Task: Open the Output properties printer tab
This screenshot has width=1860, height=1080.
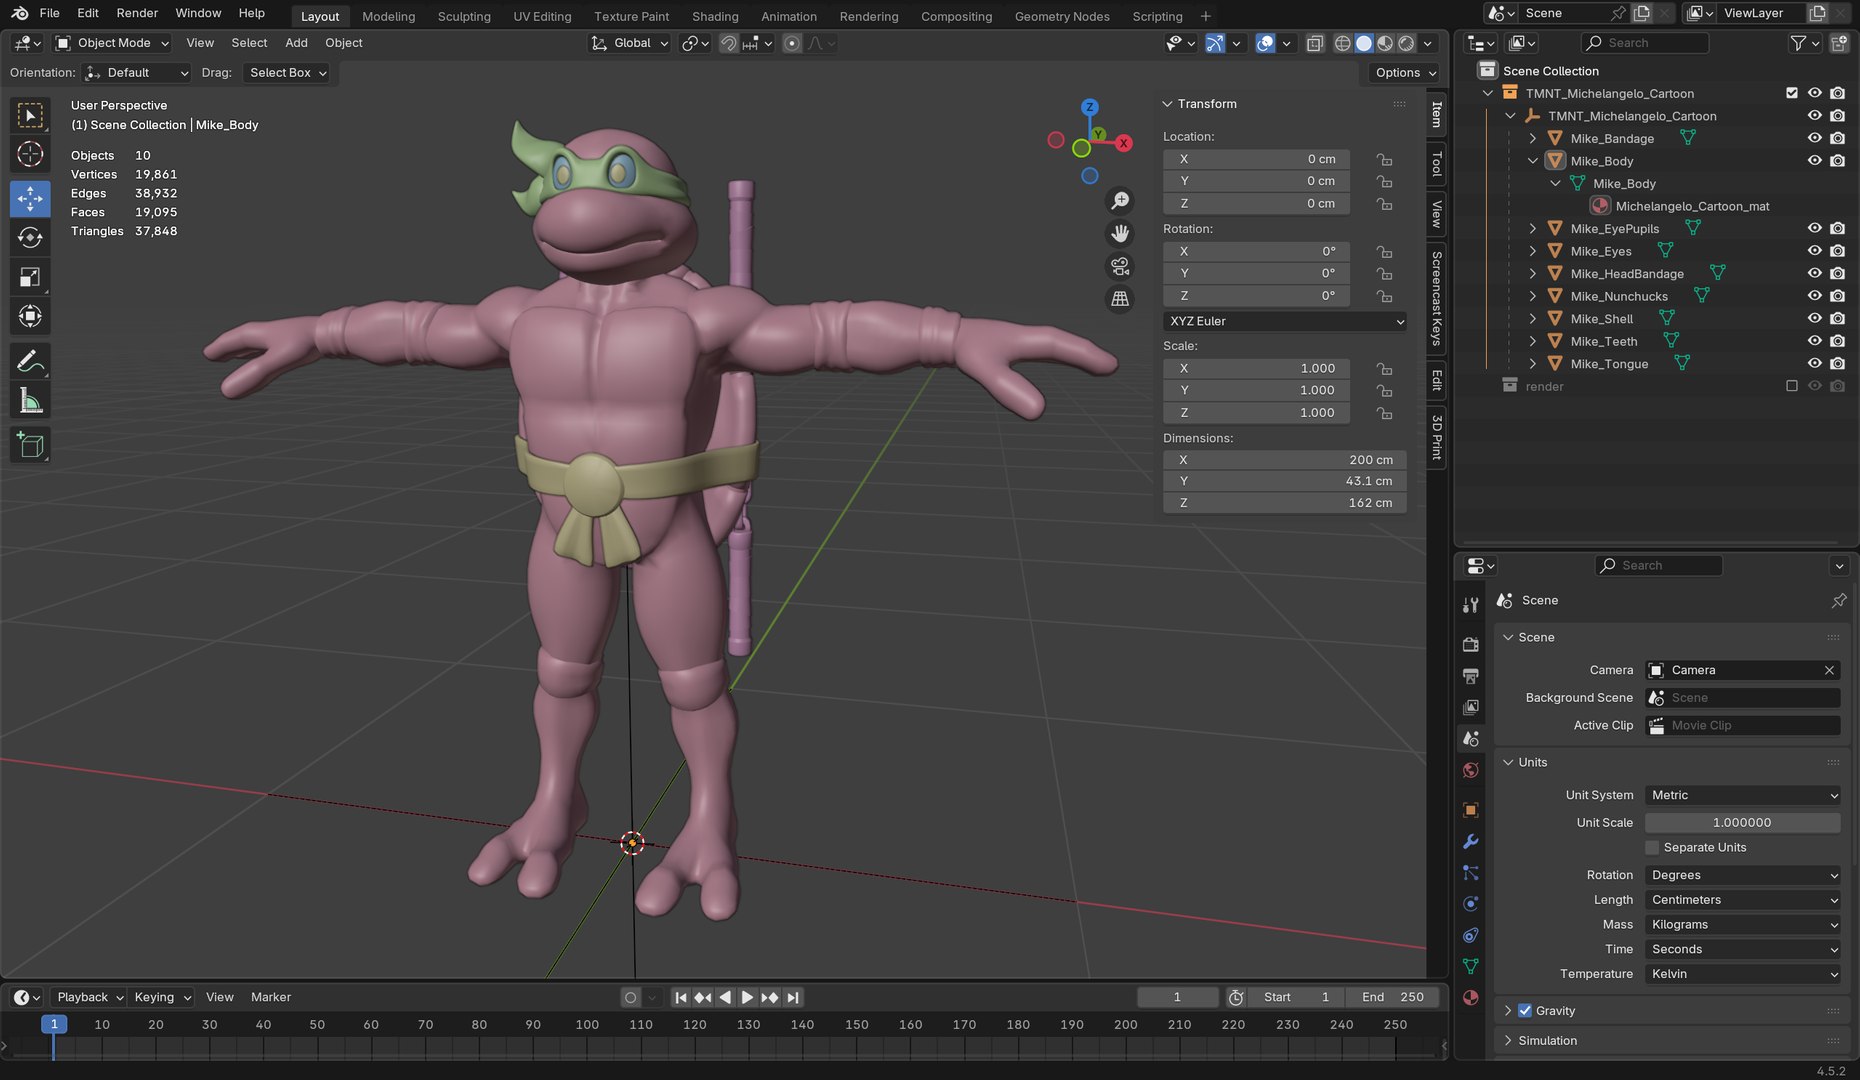Action: tap(1470, 676)
